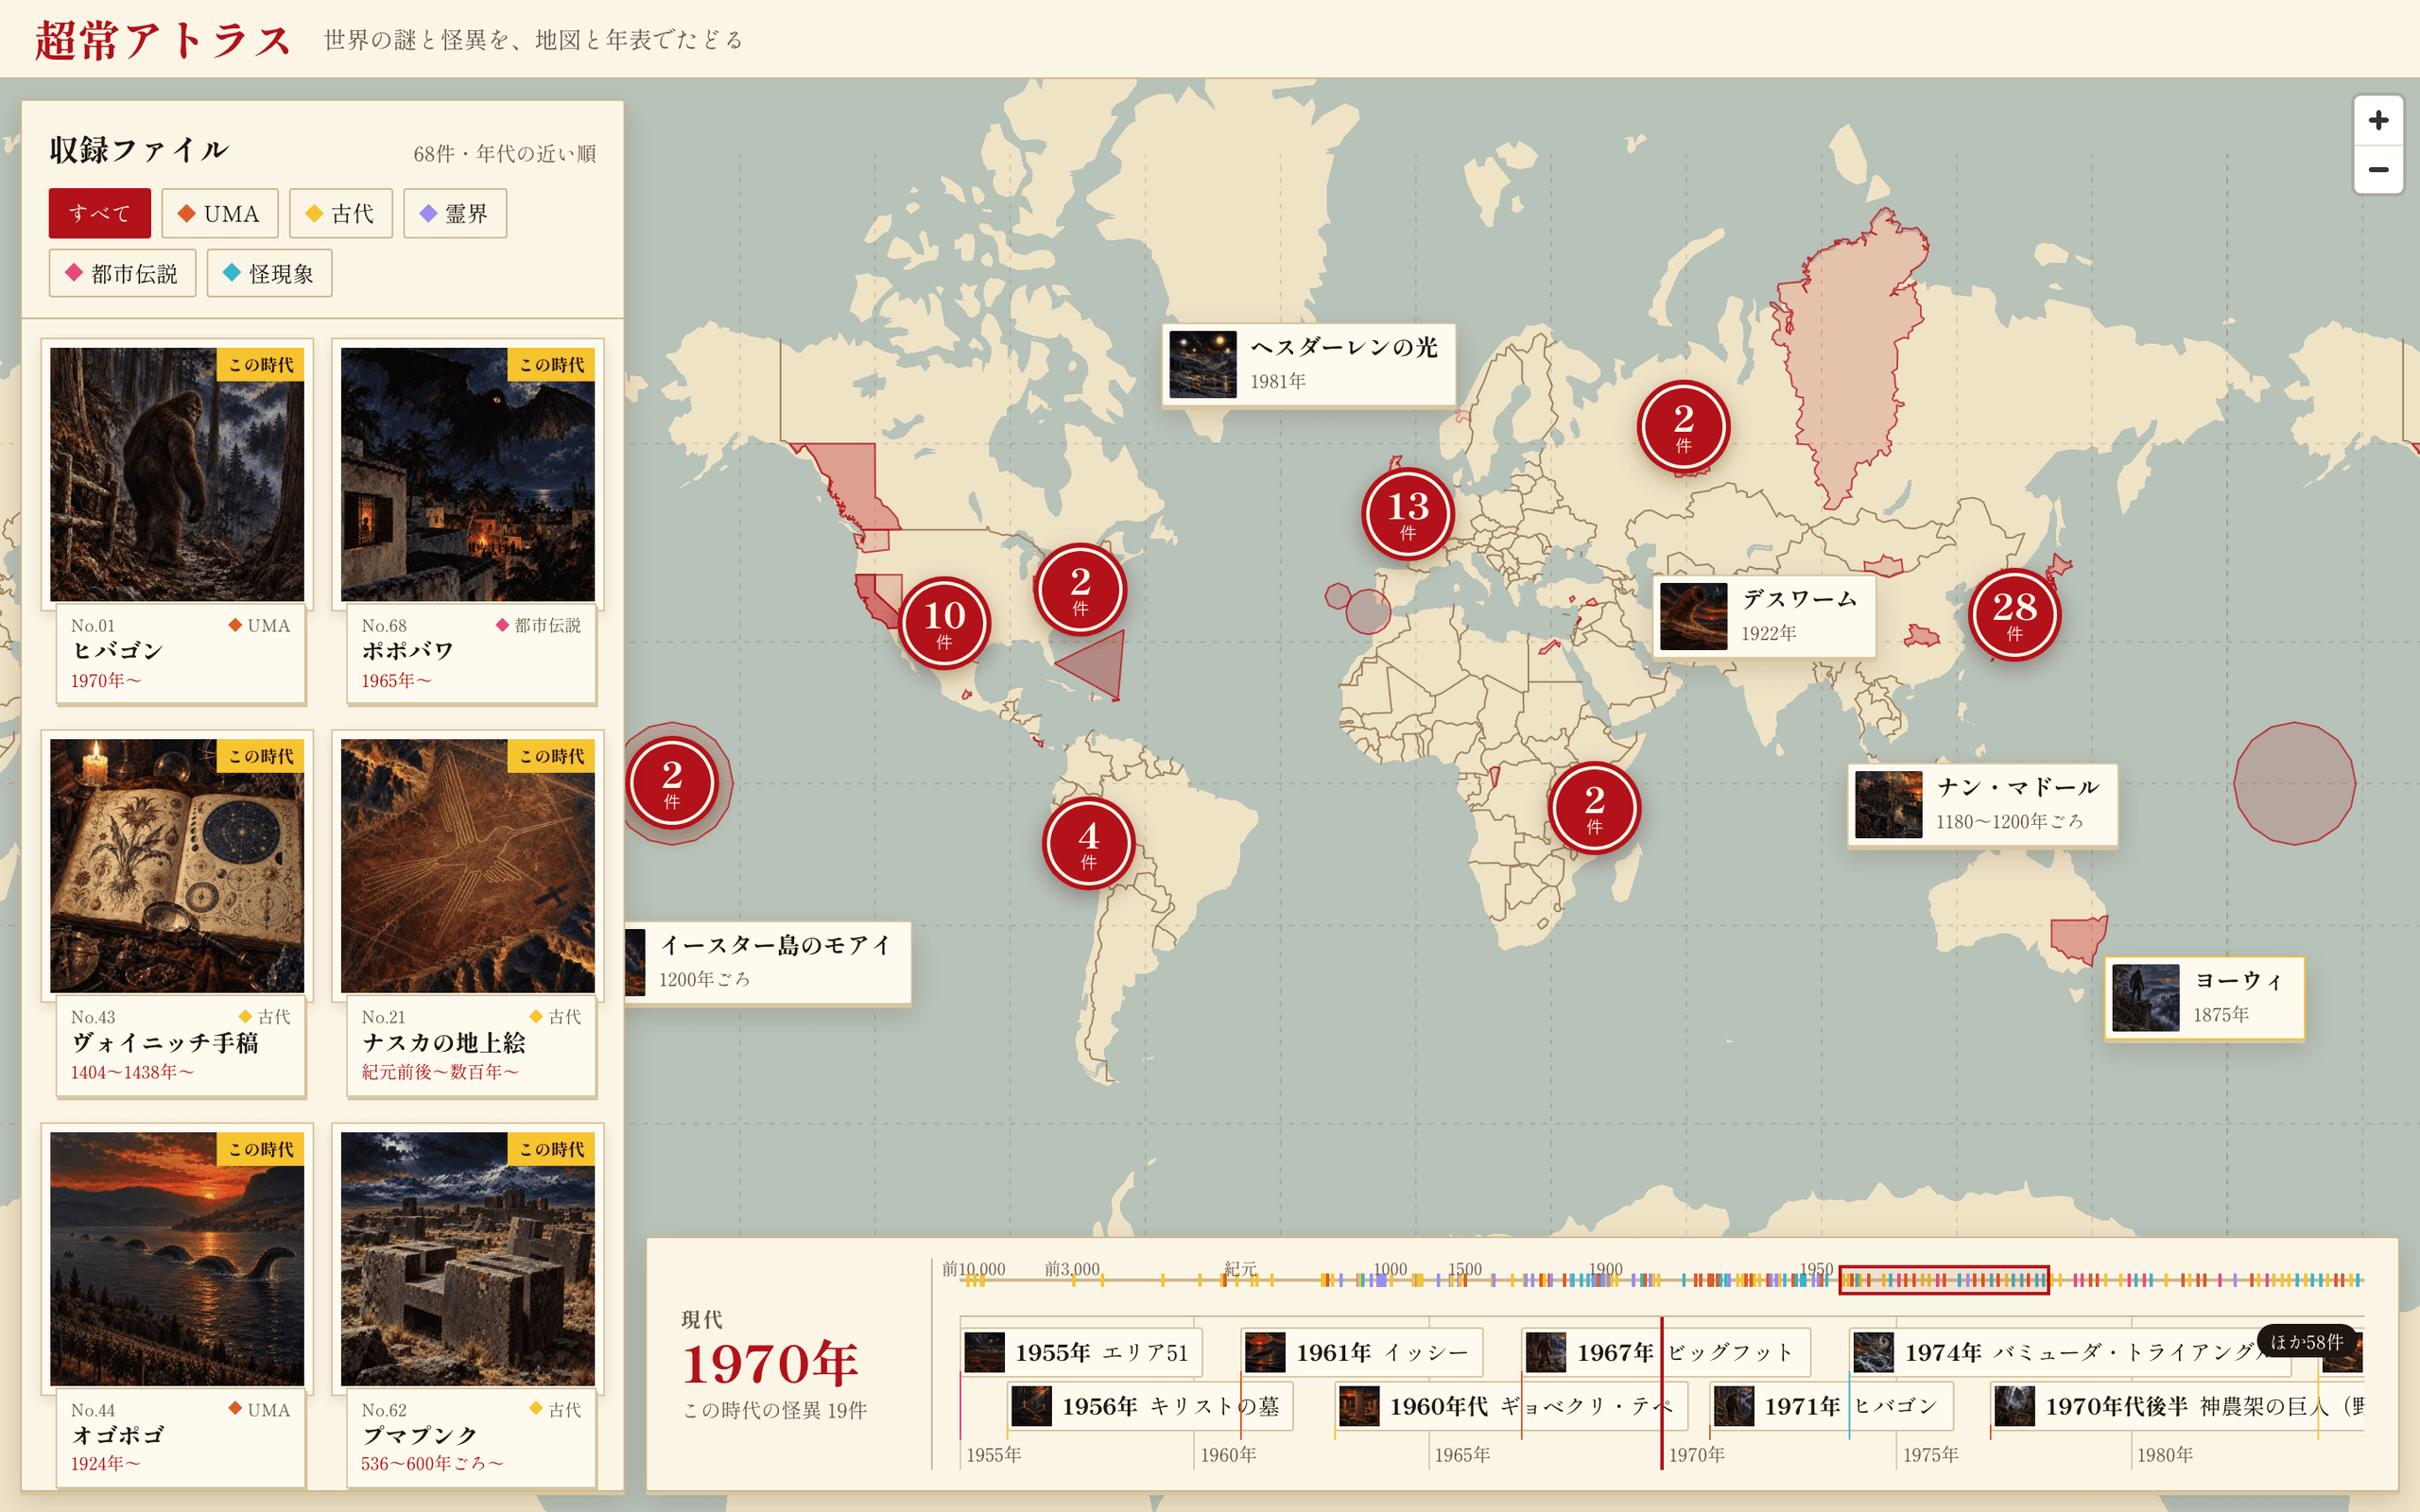Select 1956年 キリストの墓 timeline entry
Viewport: 2420px width, 1512px height.
[1150, 1406]
